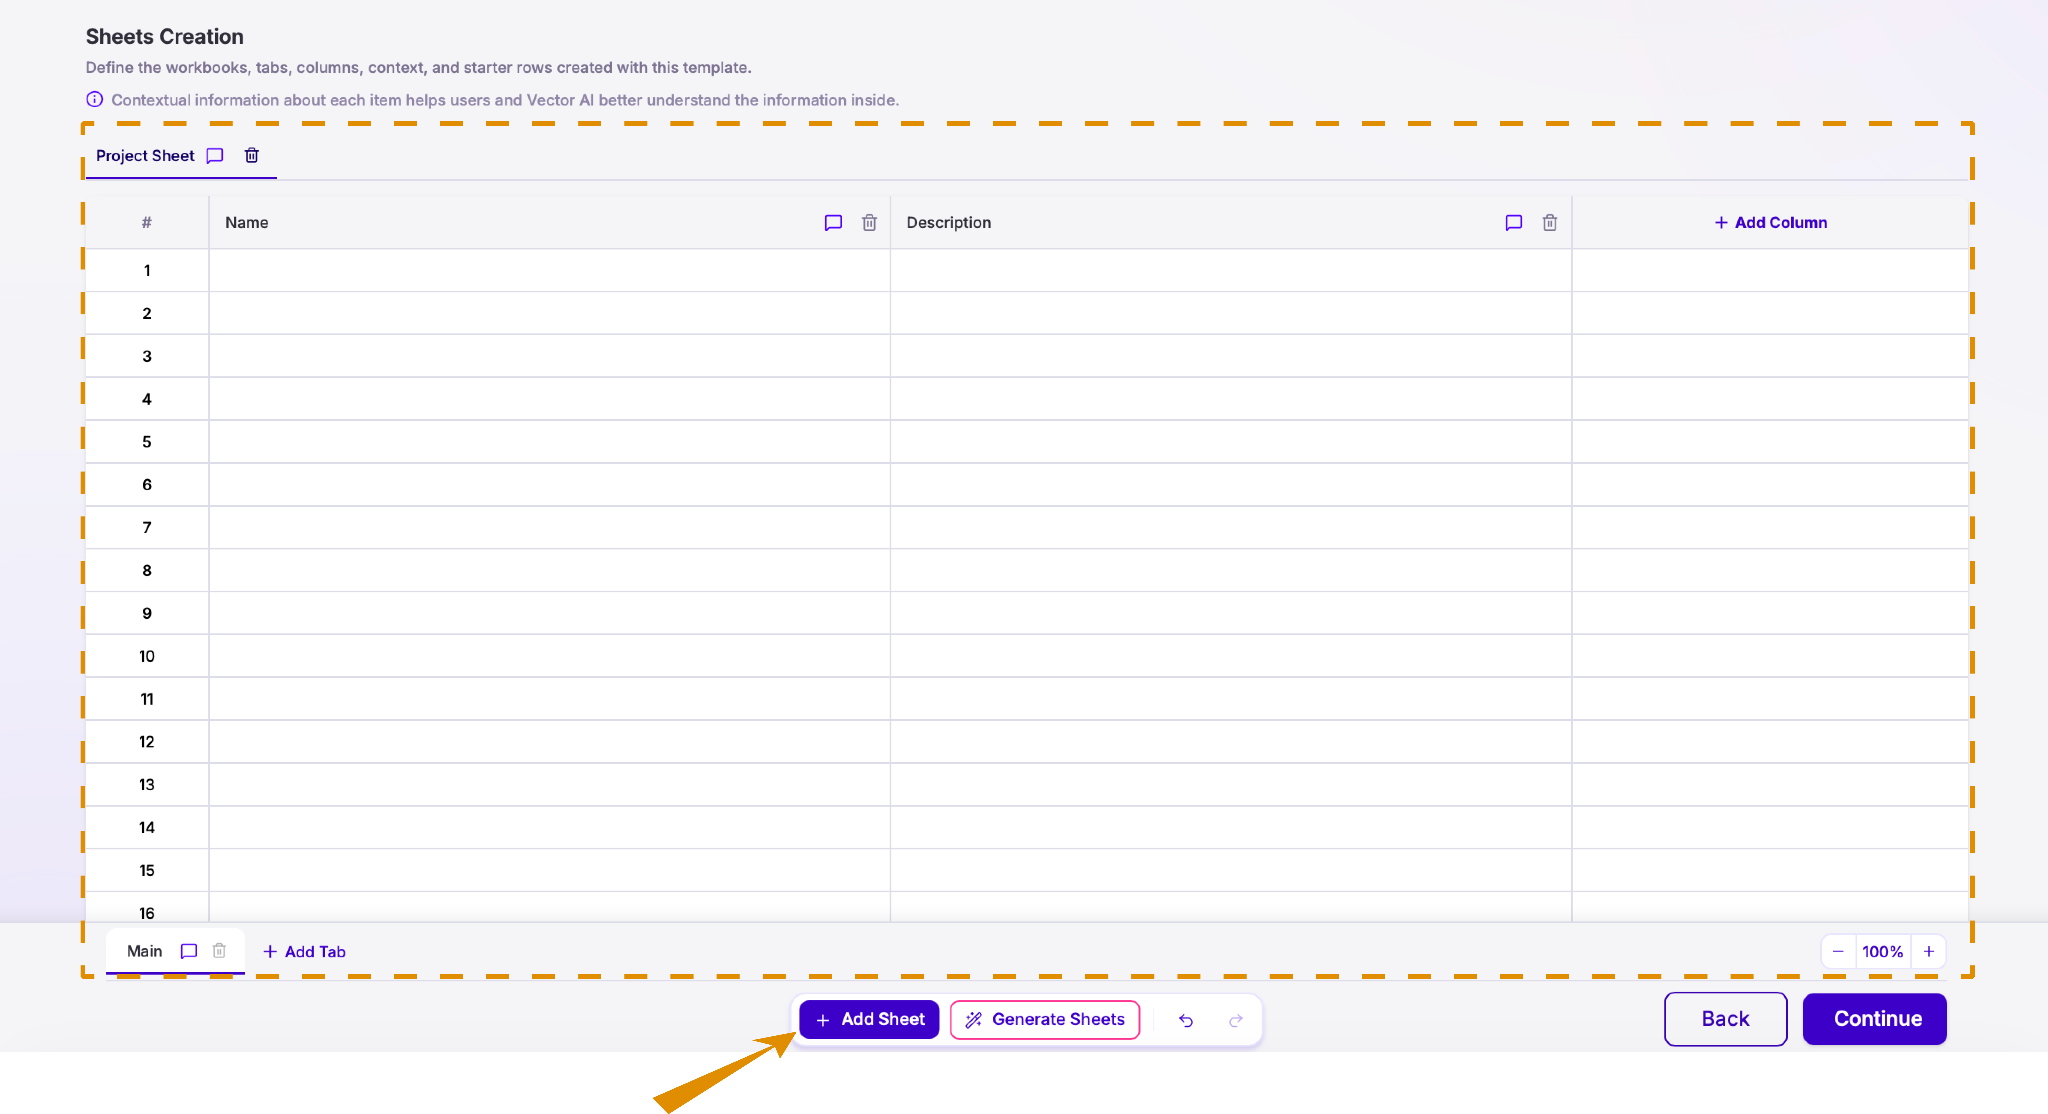Click the Name column header
This screenshot has width=2048, height=1114.
(550, 223)
